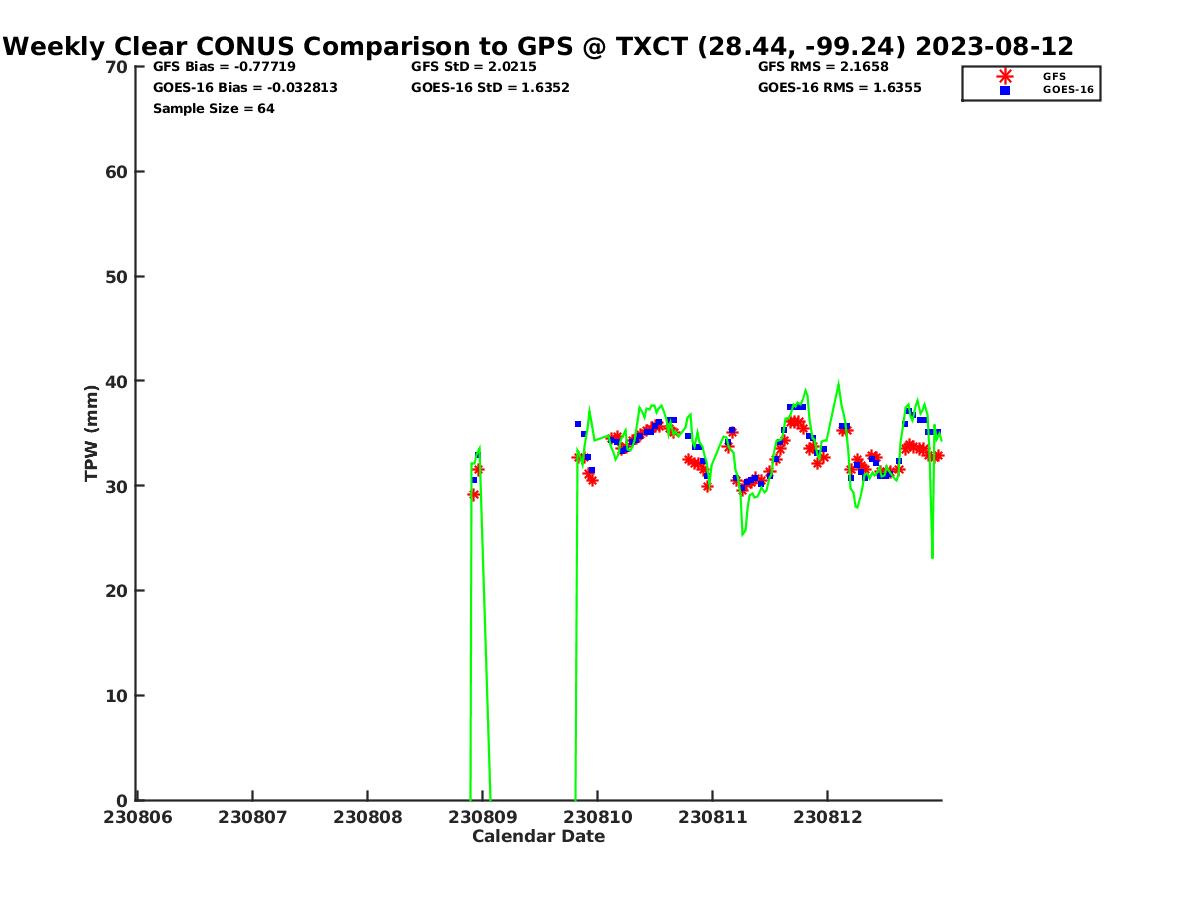The height and width of the screenshot is (900, 1200).
Task: Click the red GFS asterisk legend marker
Action: [x=1005, y=76]
